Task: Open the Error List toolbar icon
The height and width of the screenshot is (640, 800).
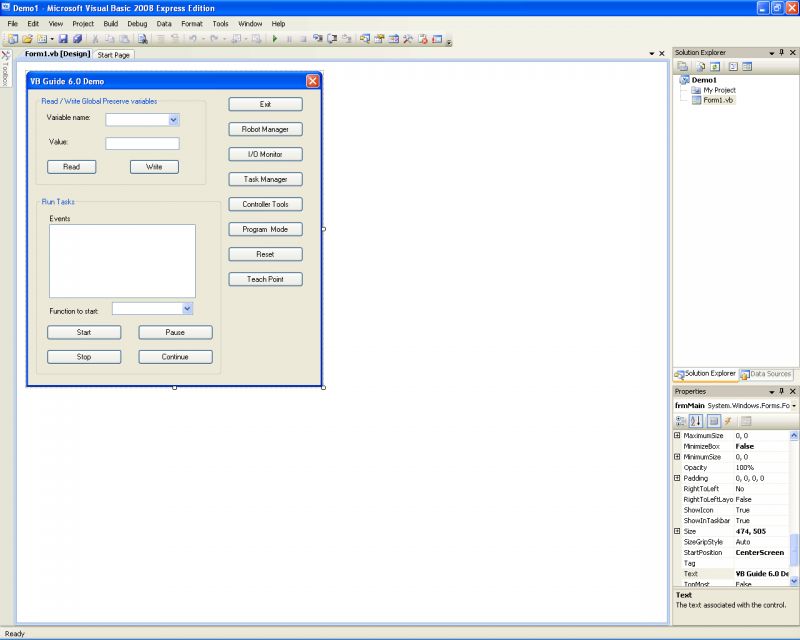Action: pyautogui.click(x=422, y=39)
